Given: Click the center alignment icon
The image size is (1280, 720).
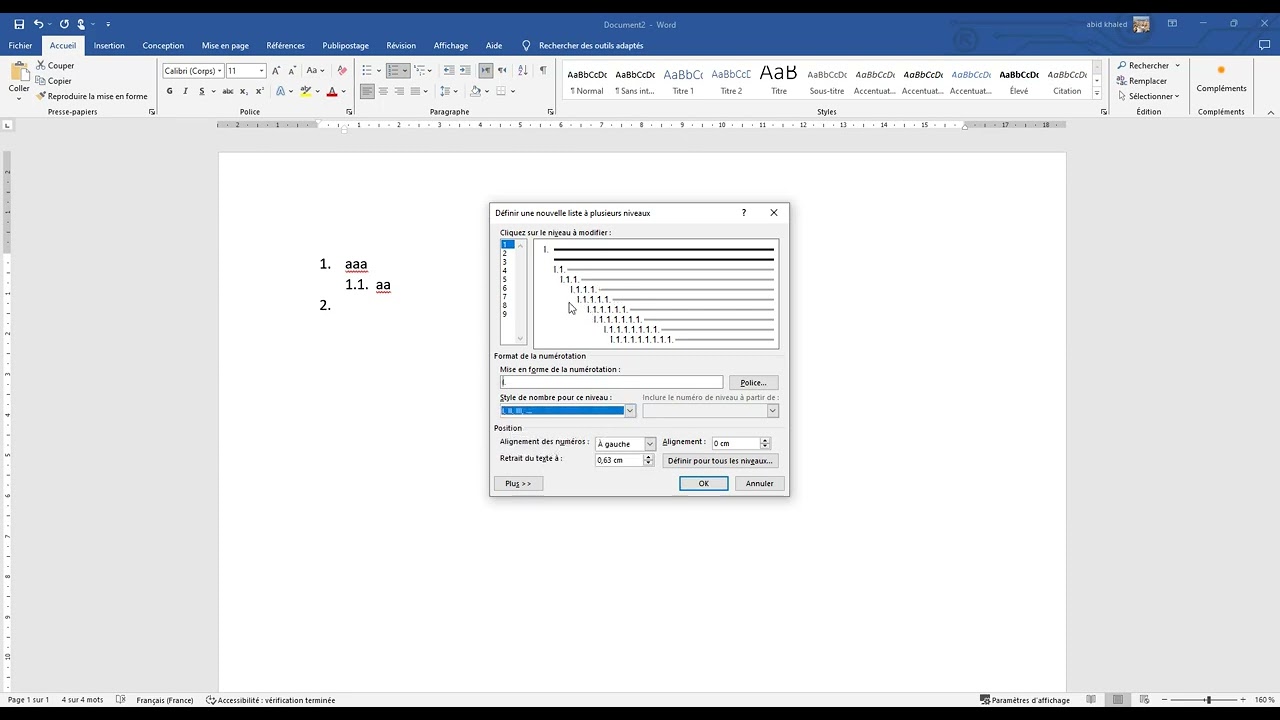Looking at the screenshot, I should [384, 91].
